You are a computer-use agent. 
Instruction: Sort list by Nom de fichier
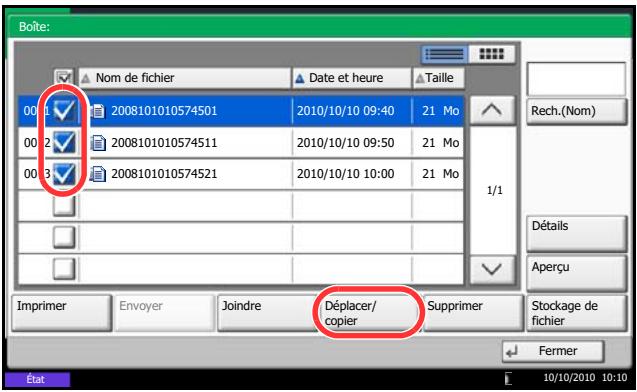point(184,78)
